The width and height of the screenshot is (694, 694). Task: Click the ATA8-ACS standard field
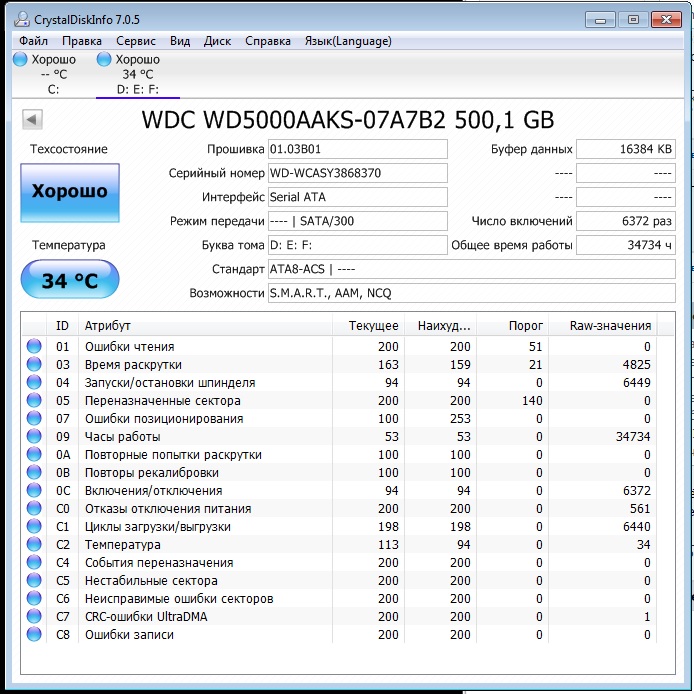tap(472, 269)
